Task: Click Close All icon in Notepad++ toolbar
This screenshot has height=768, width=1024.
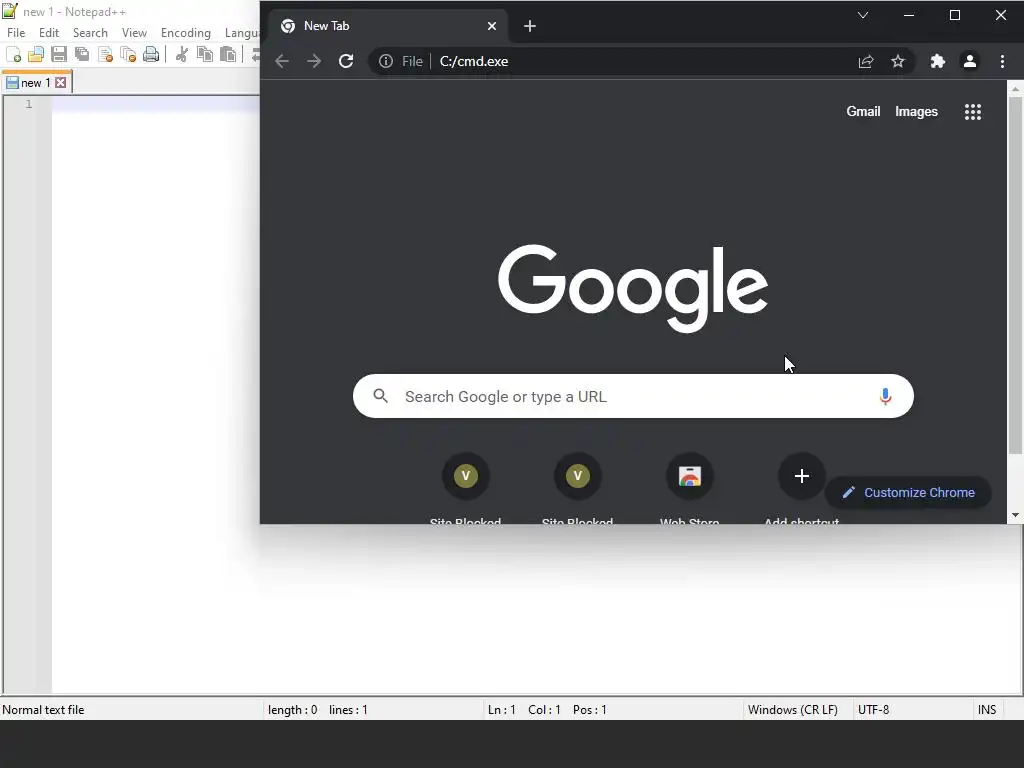Action: (x=128, y=55)
